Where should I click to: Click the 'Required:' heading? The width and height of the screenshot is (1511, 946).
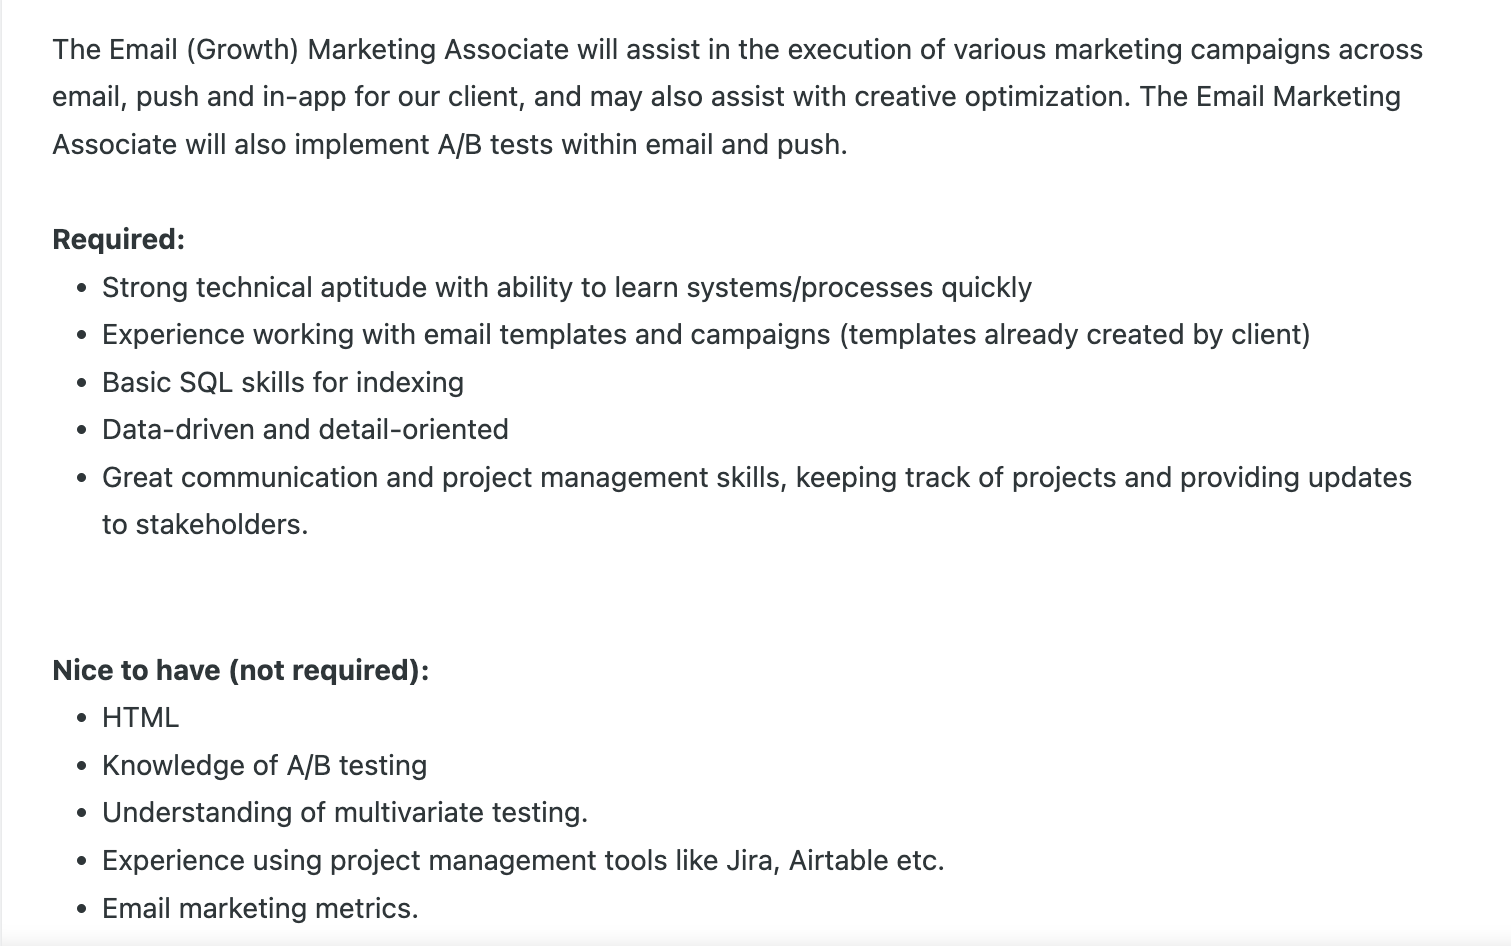[118, 240]
